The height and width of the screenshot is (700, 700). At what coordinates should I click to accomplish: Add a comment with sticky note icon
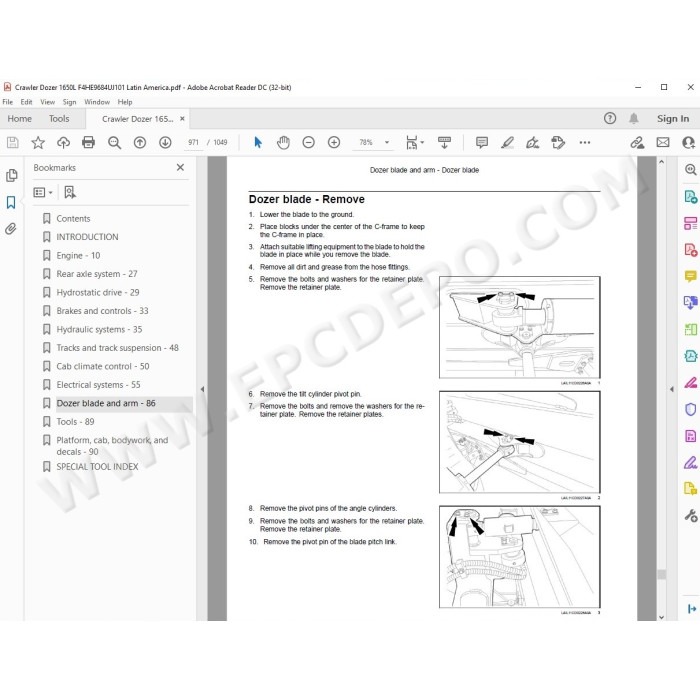[482, 142]
